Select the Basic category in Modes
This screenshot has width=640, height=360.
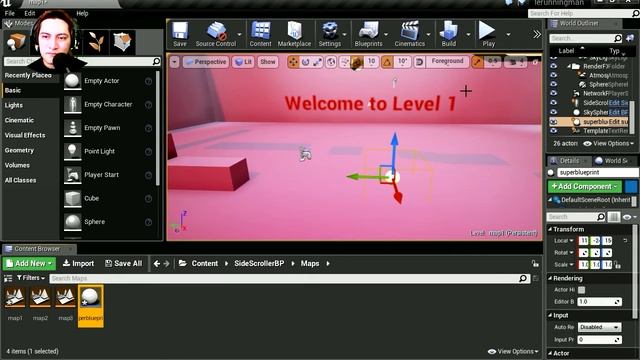(13, 90)
